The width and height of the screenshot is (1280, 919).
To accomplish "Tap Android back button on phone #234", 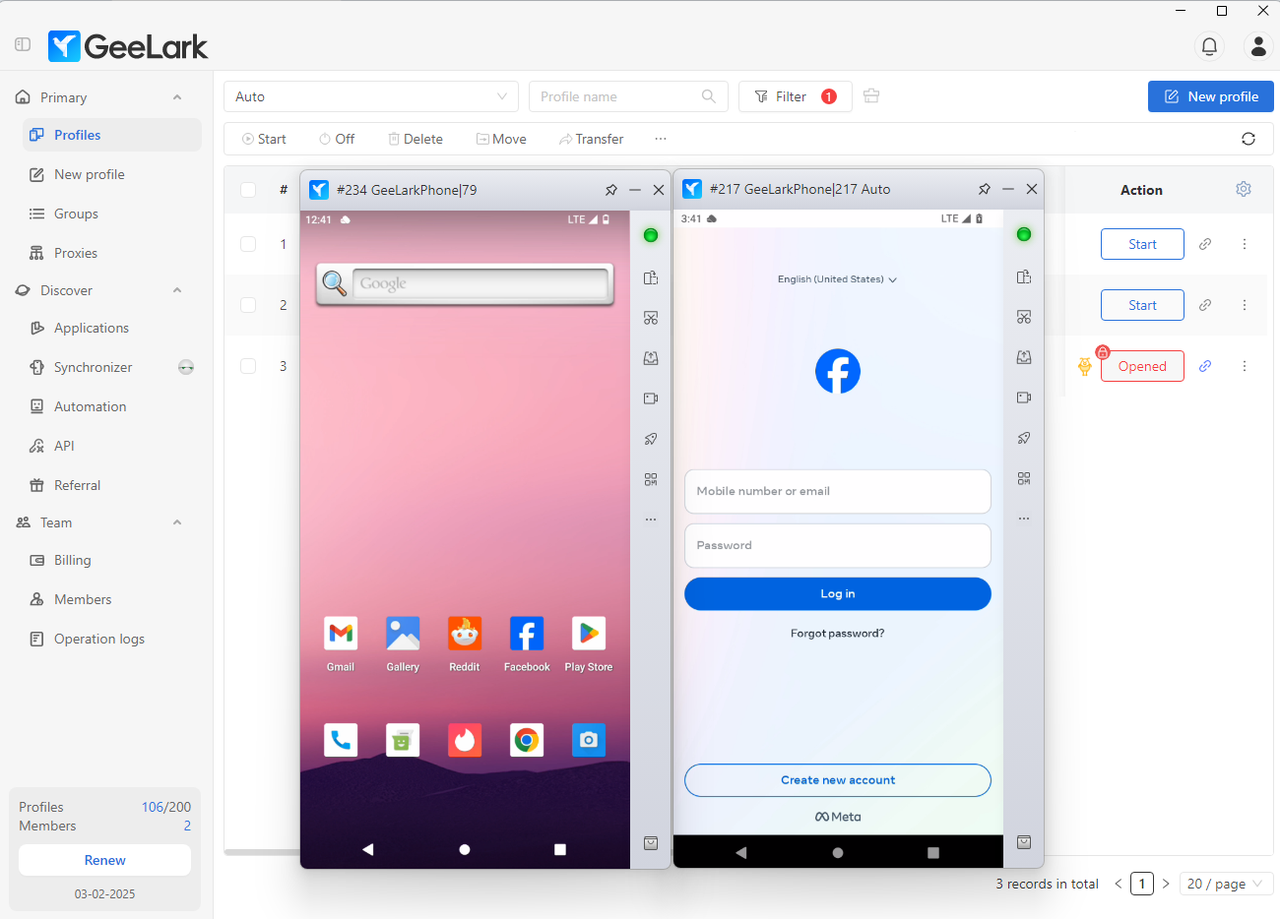I will [x=368, y=849].
